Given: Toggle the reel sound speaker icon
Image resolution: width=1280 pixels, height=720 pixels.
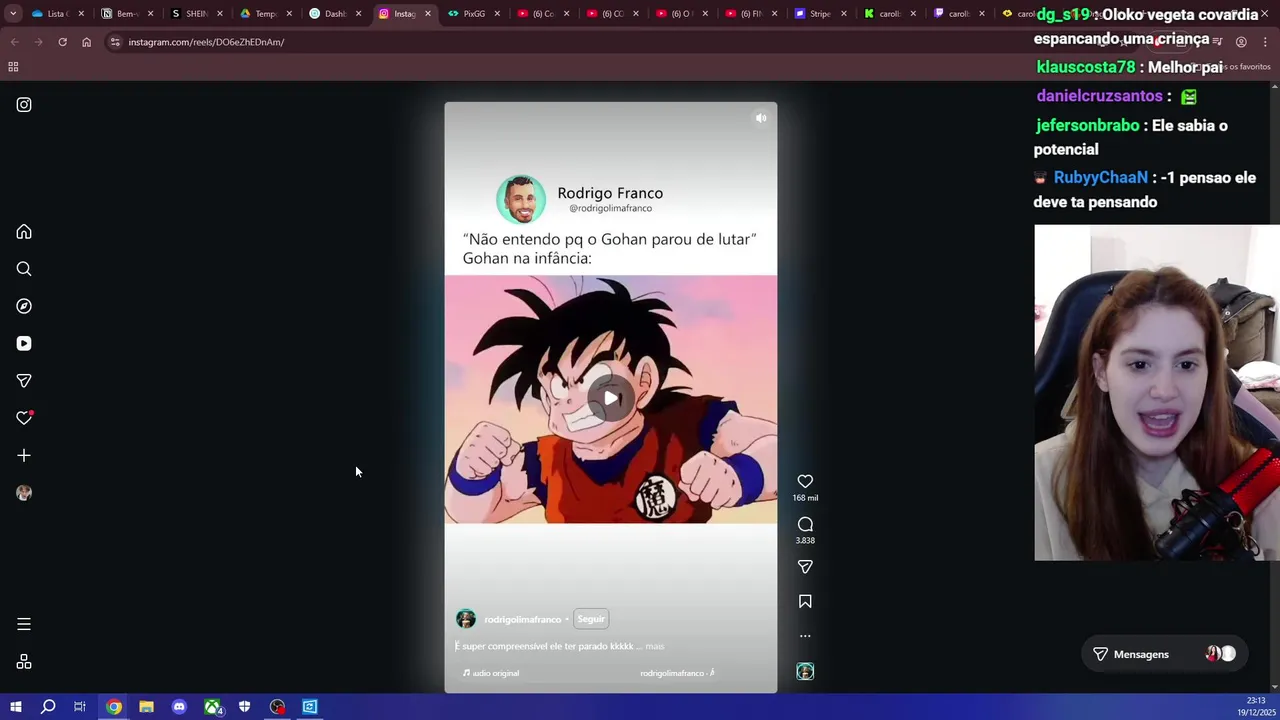Looking at the screenshot, I should [761, 118].
